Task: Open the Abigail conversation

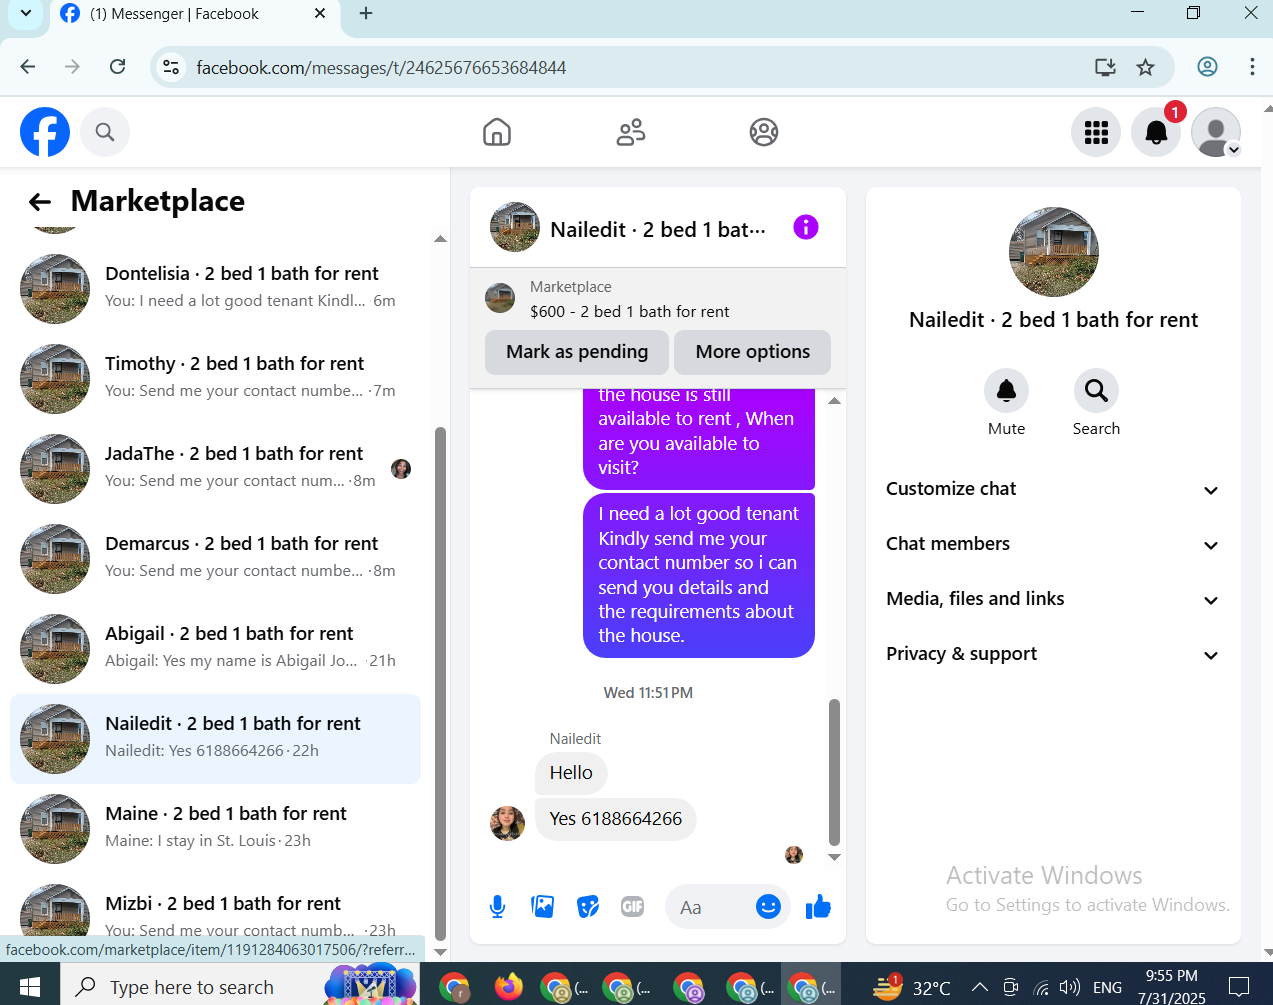Action: click(x=215, y=649)
